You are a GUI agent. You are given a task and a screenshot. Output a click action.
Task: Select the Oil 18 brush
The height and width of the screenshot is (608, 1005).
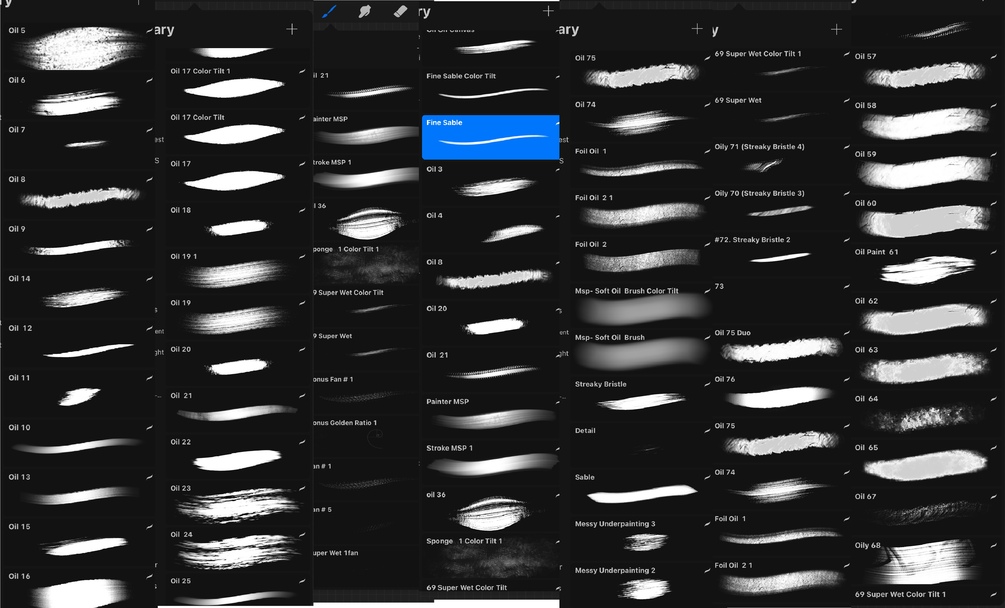click(238, 225)
